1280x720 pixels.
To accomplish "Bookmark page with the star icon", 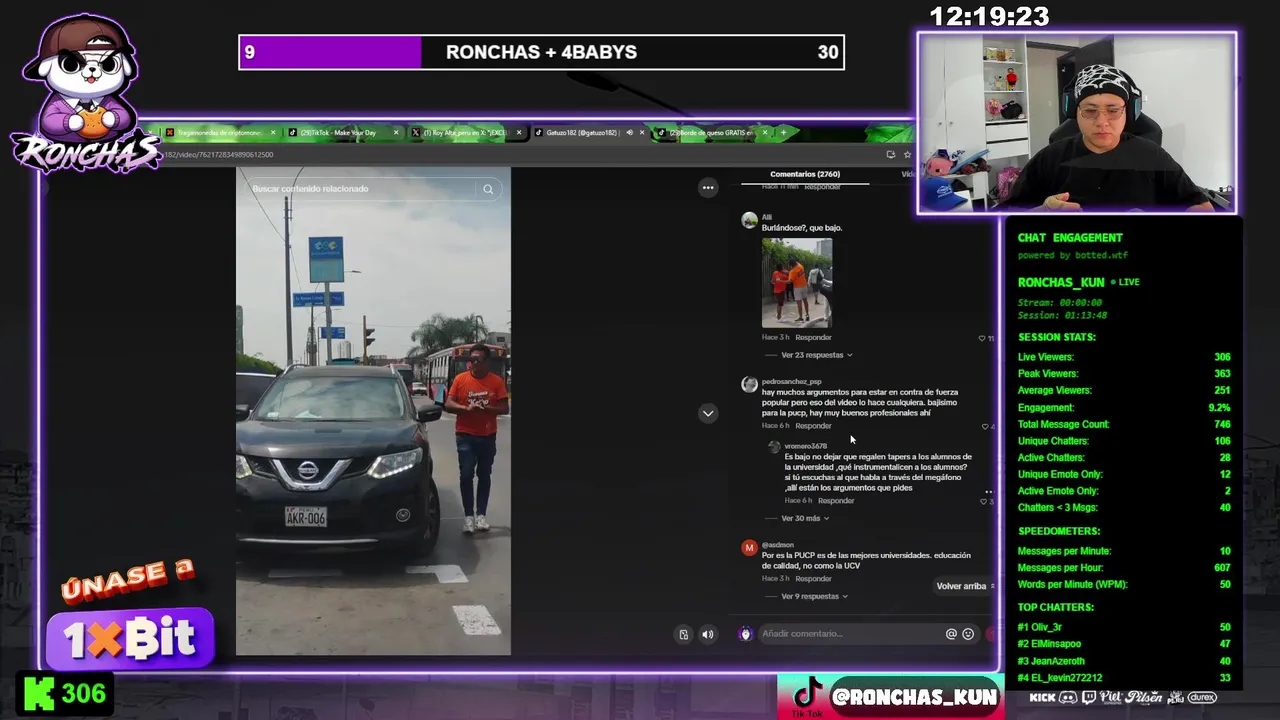I will (x=907, y=154).
